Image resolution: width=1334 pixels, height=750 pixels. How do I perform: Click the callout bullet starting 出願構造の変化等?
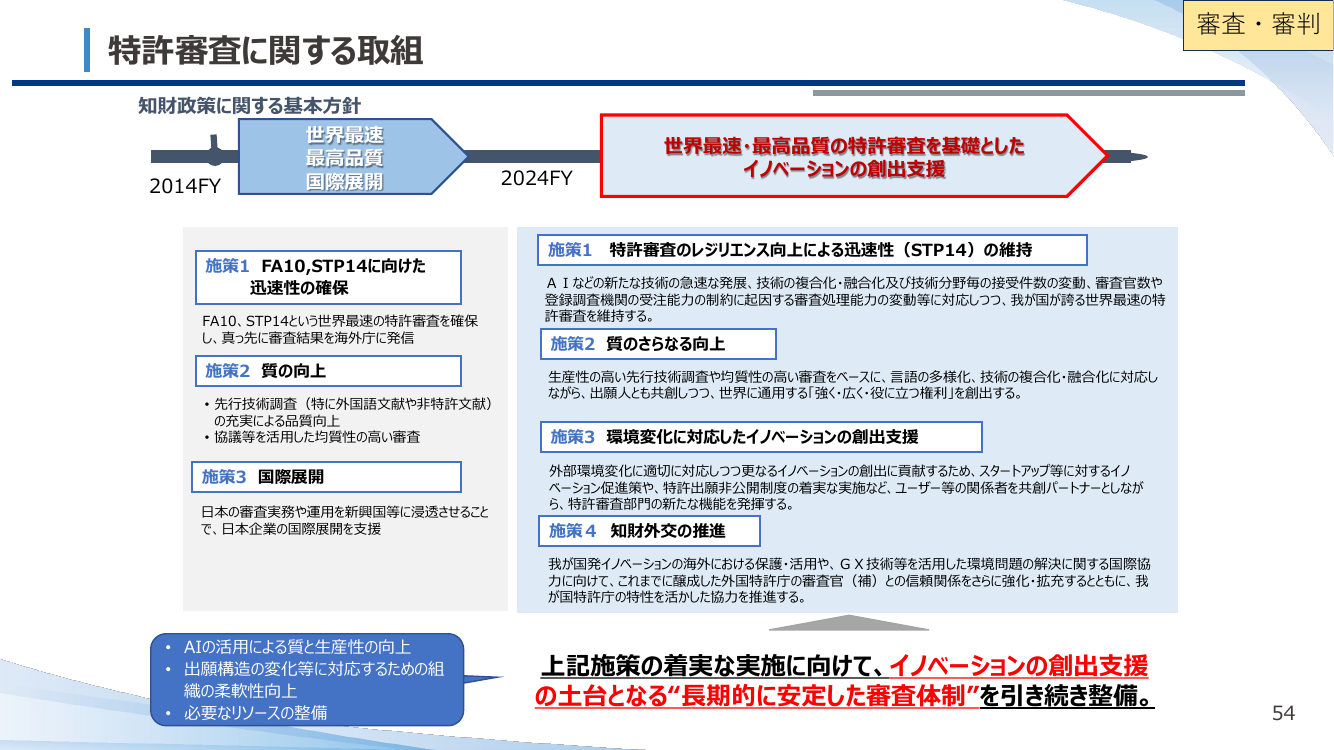tap(305, 680)
